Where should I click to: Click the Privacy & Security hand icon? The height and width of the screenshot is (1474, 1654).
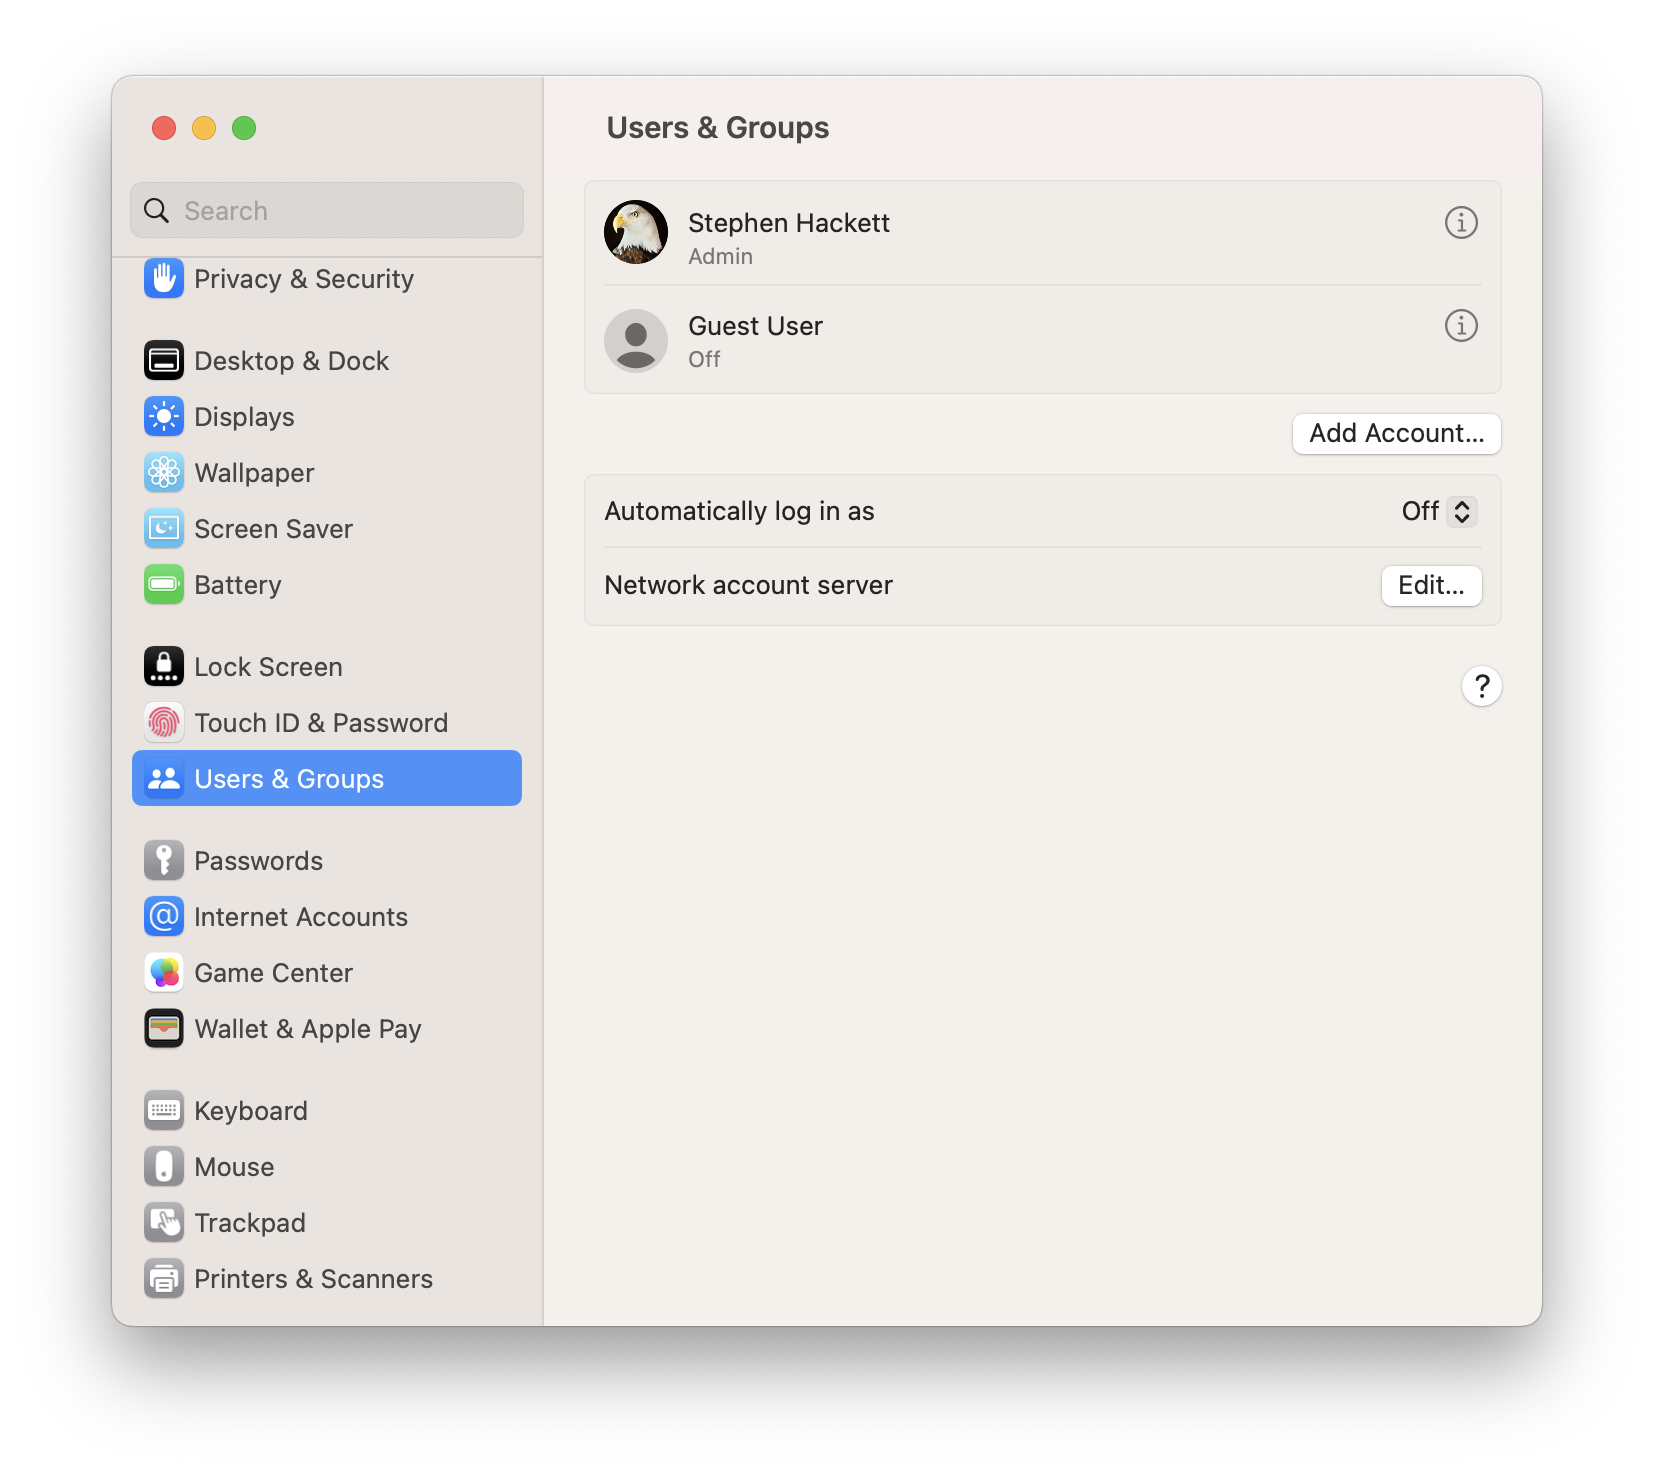point(164,279)
